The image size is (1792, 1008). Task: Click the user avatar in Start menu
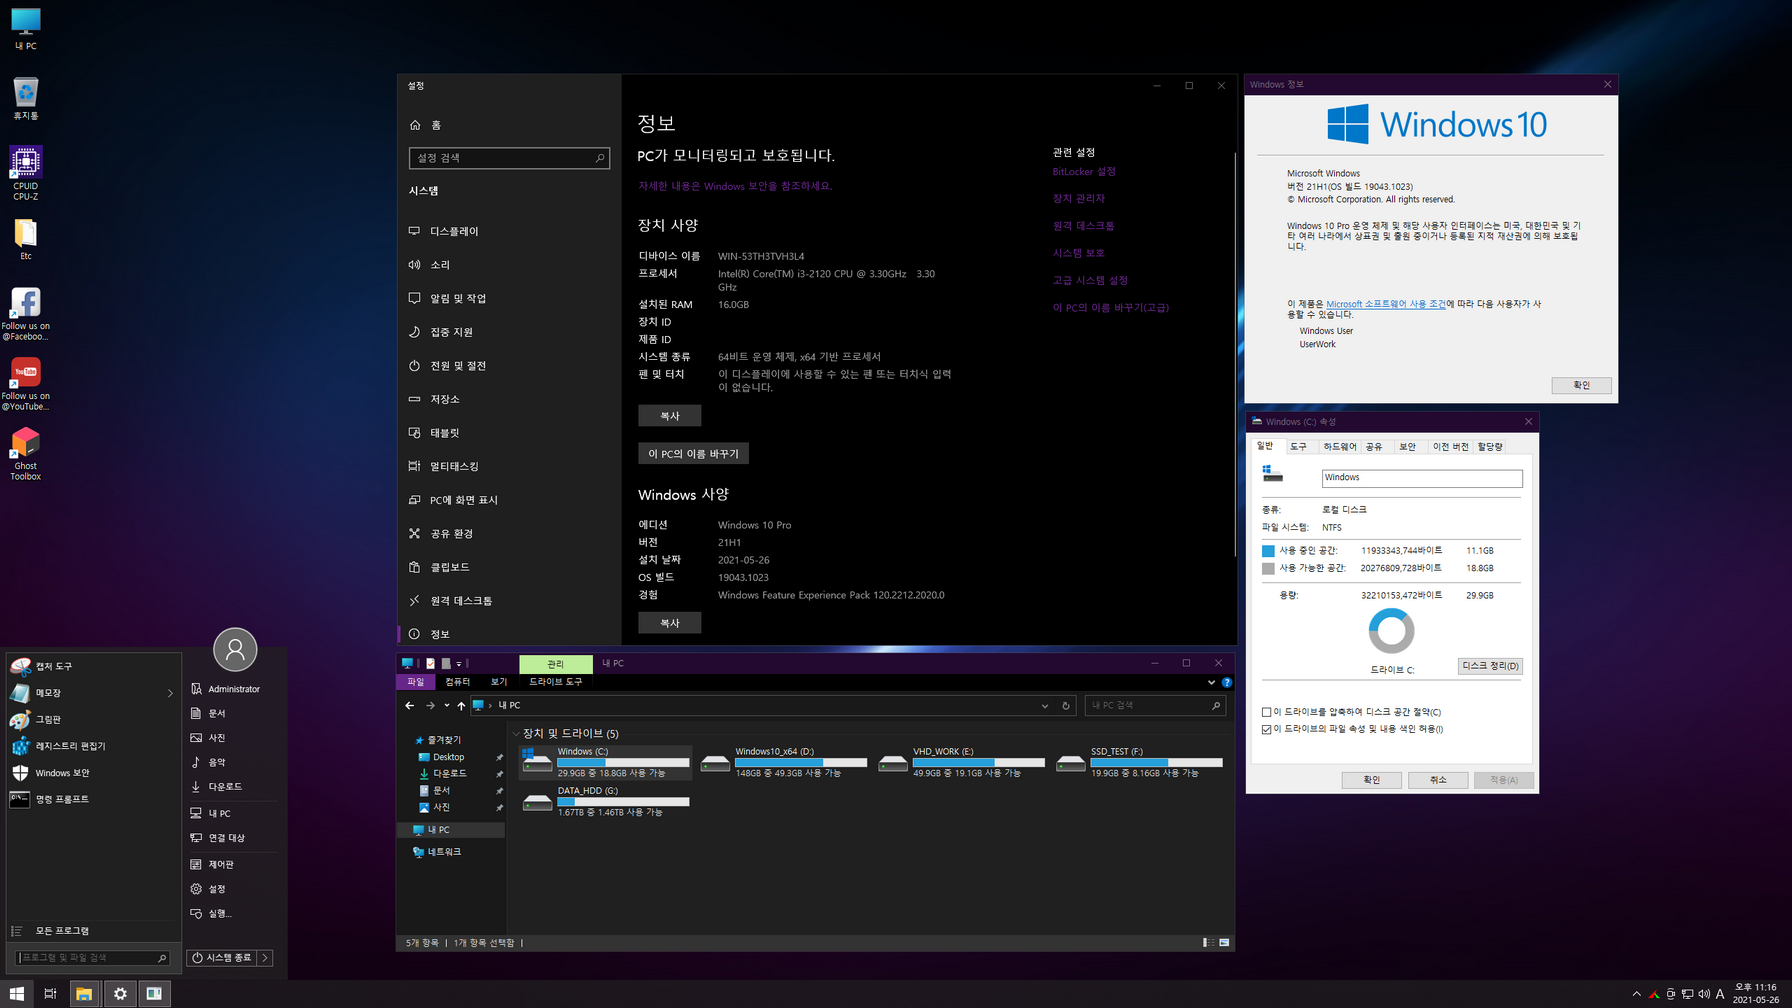click(x=235, y=650)
